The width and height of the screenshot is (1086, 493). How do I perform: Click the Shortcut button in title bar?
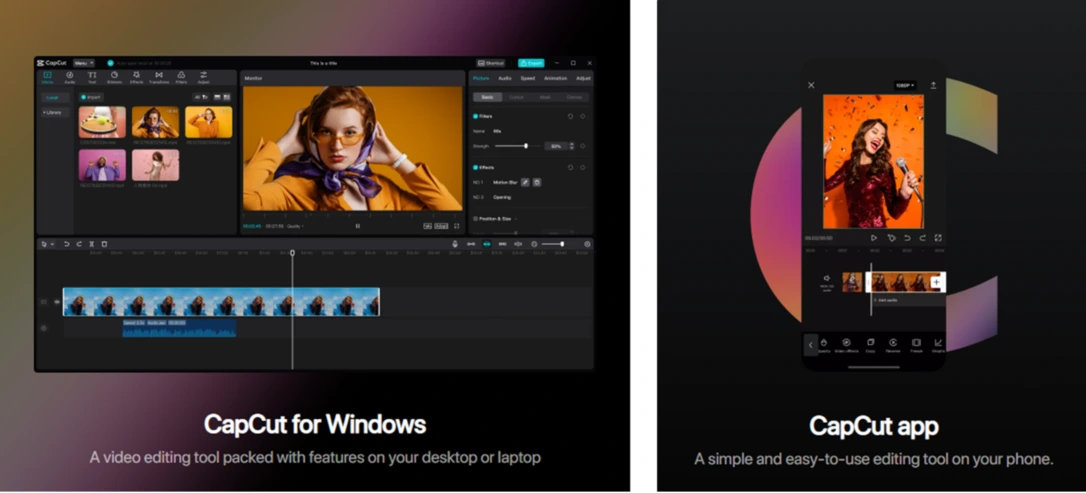pos(490,63)
